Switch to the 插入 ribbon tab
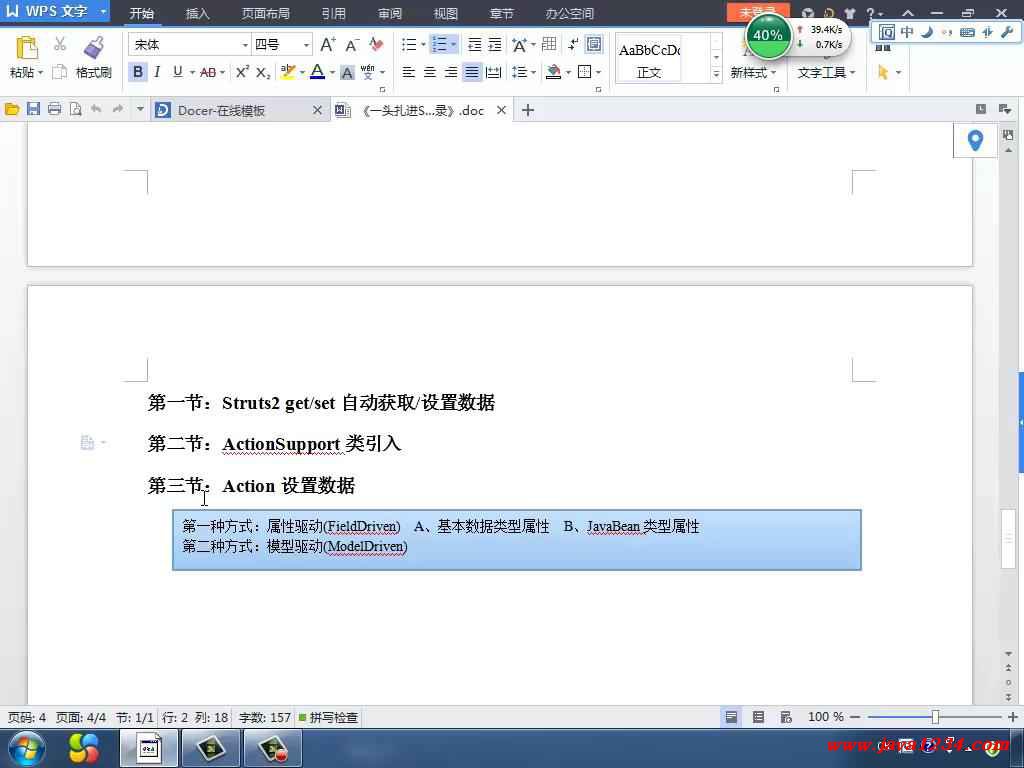Viewport: 1024px width, 768px height. coord(197,14)
